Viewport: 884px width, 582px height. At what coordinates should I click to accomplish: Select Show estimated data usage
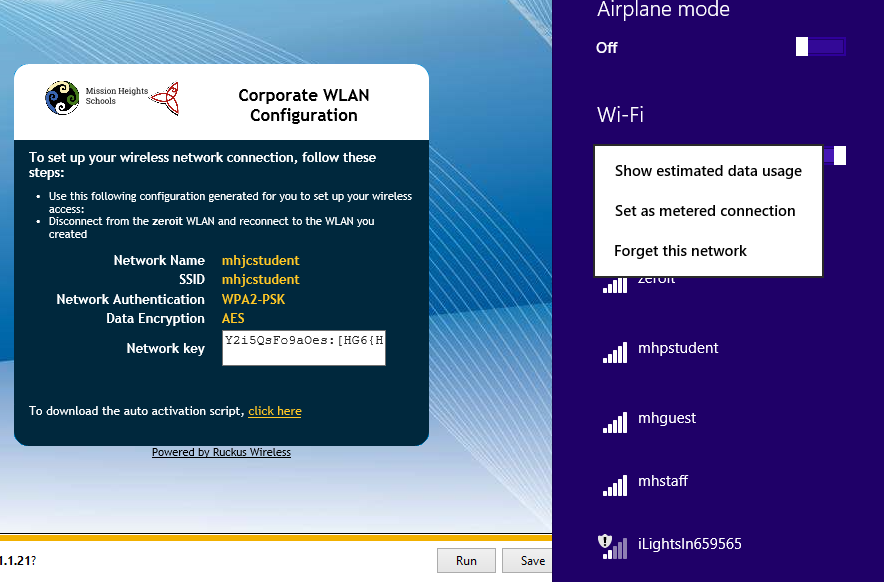click(708, 171)
